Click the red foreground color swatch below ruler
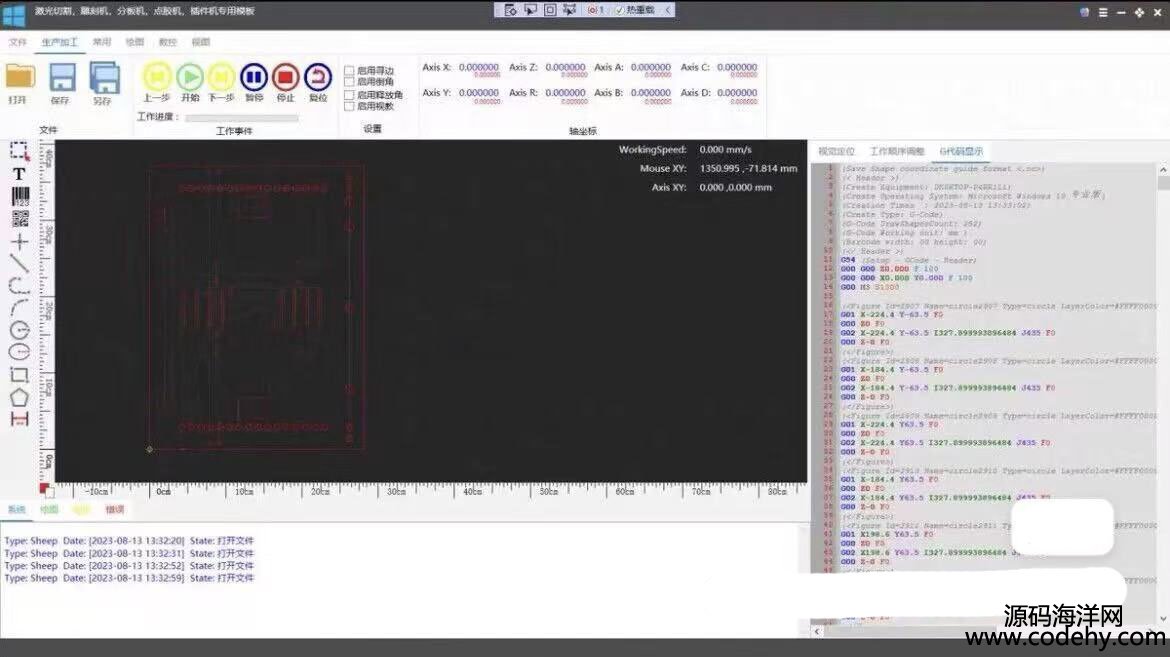Viewport: 1170px width, 657px height. [x=43, y=488]
